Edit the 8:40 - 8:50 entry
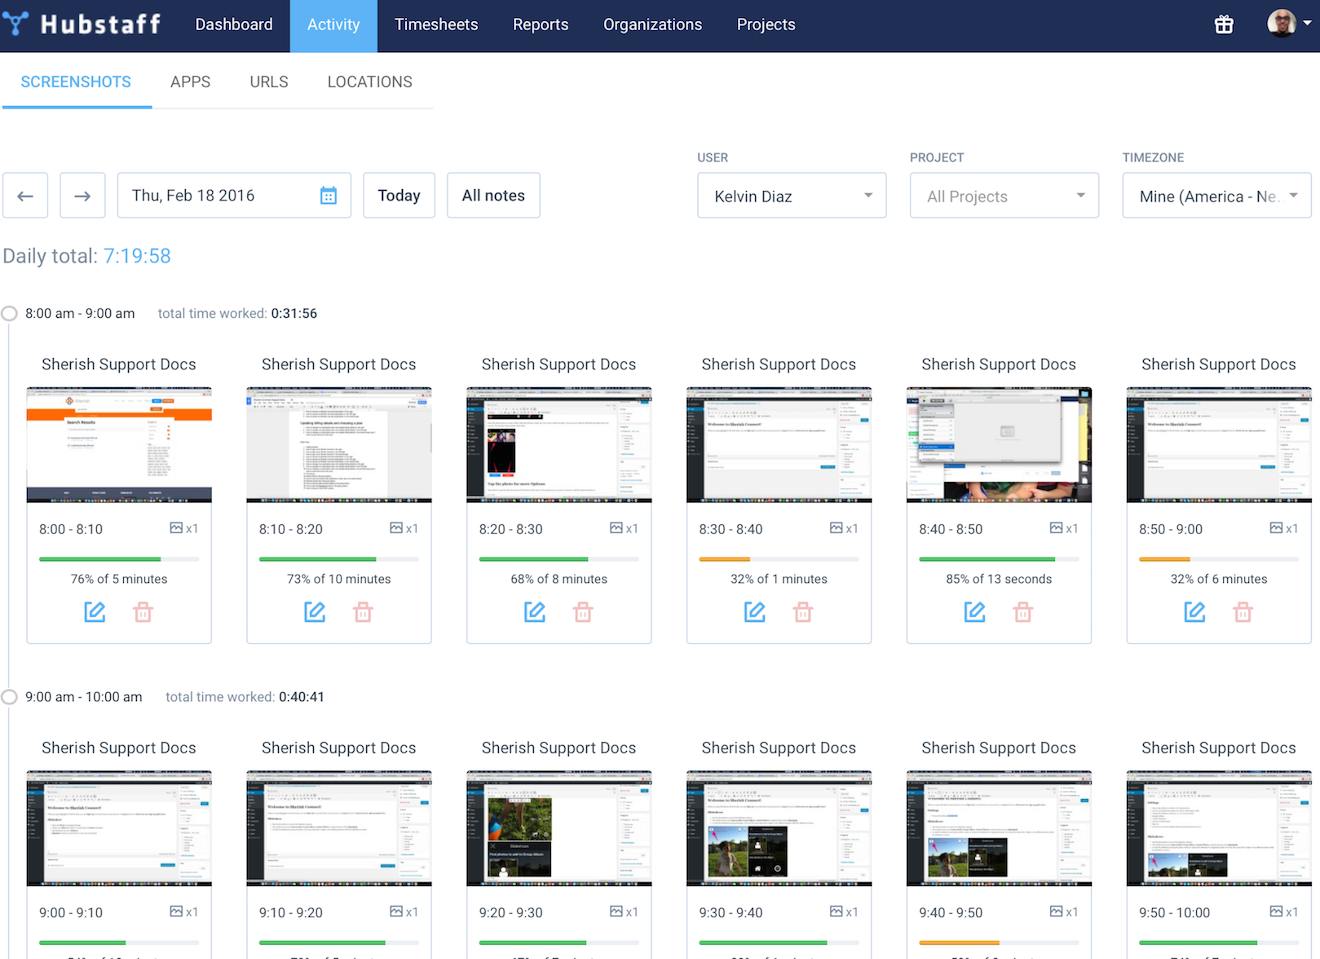 [975, 612]
